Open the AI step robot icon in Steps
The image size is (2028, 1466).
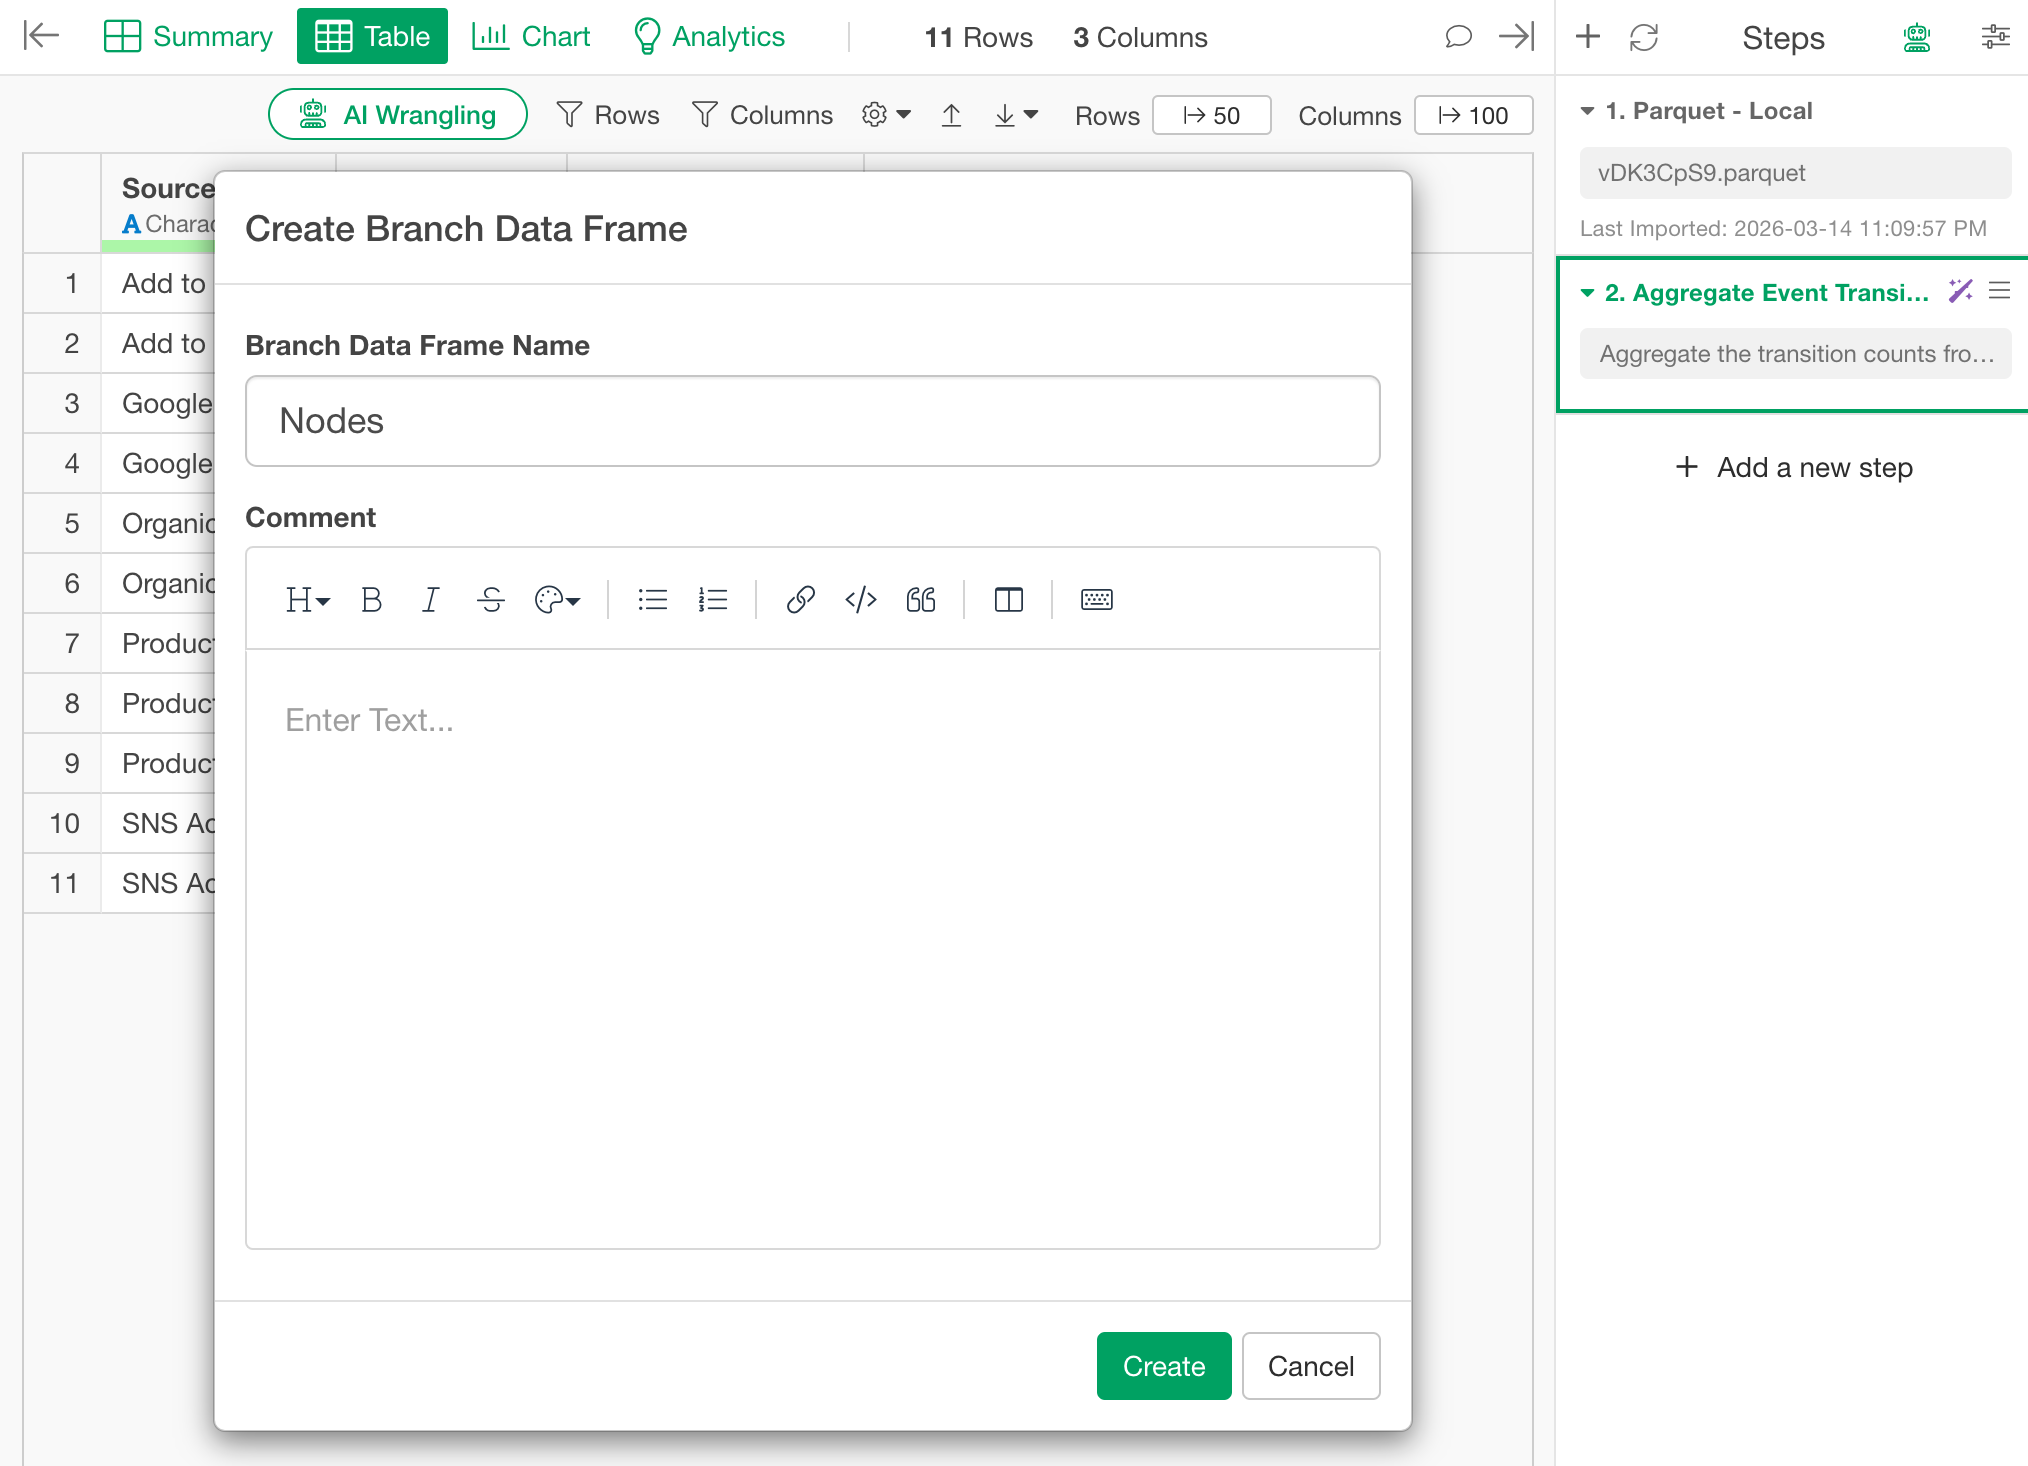(x=1916, y=38)
